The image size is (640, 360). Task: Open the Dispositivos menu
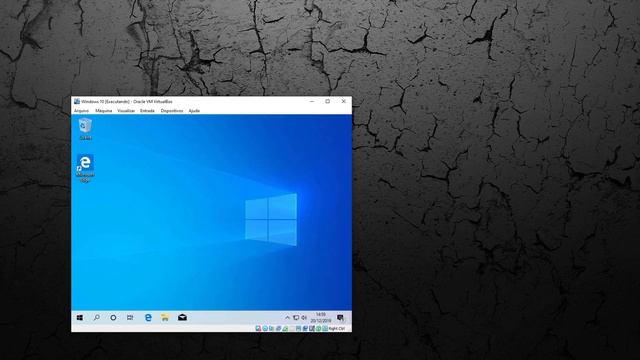coord(172,111)
